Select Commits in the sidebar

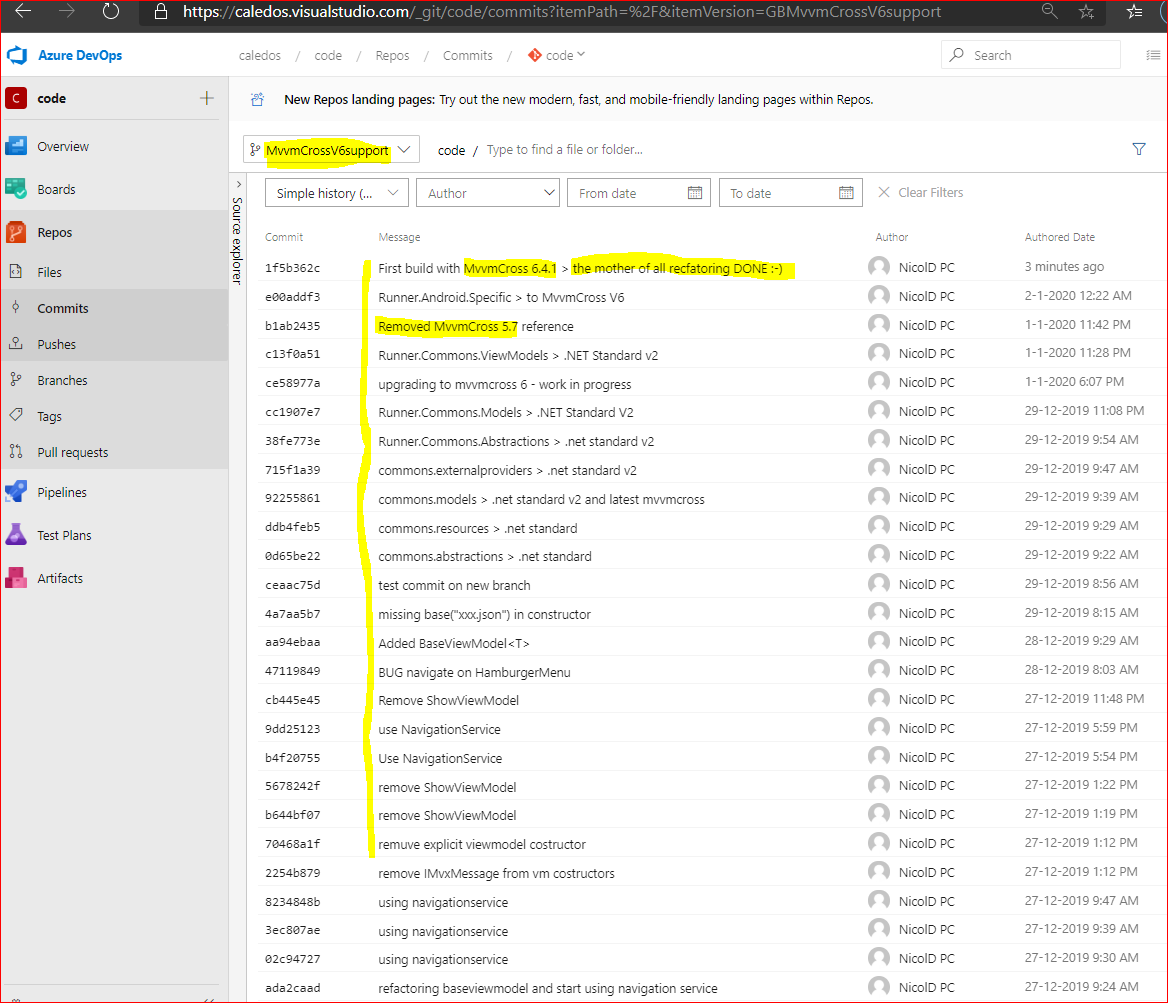pyautogui.click(x=63, y=309)
